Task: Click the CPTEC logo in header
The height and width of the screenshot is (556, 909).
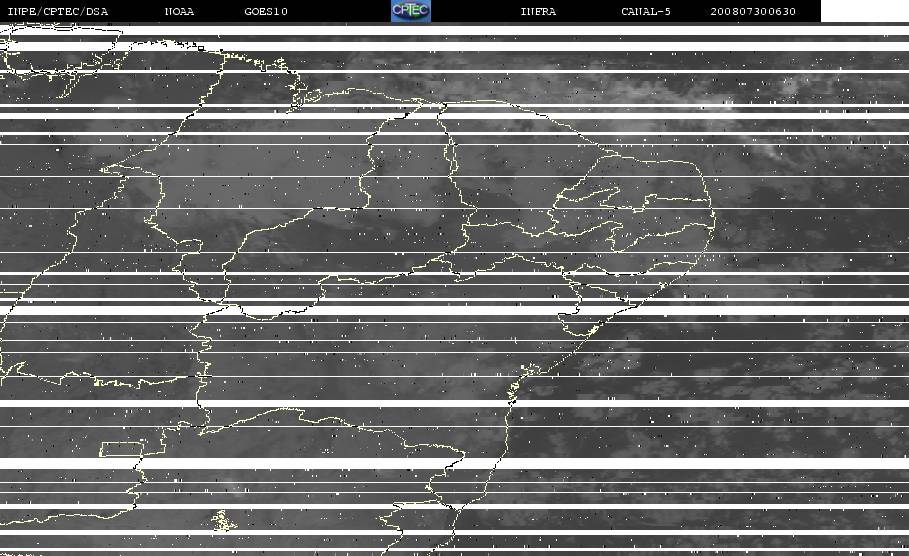Action: pyautogui.click(x=411, y=10)
